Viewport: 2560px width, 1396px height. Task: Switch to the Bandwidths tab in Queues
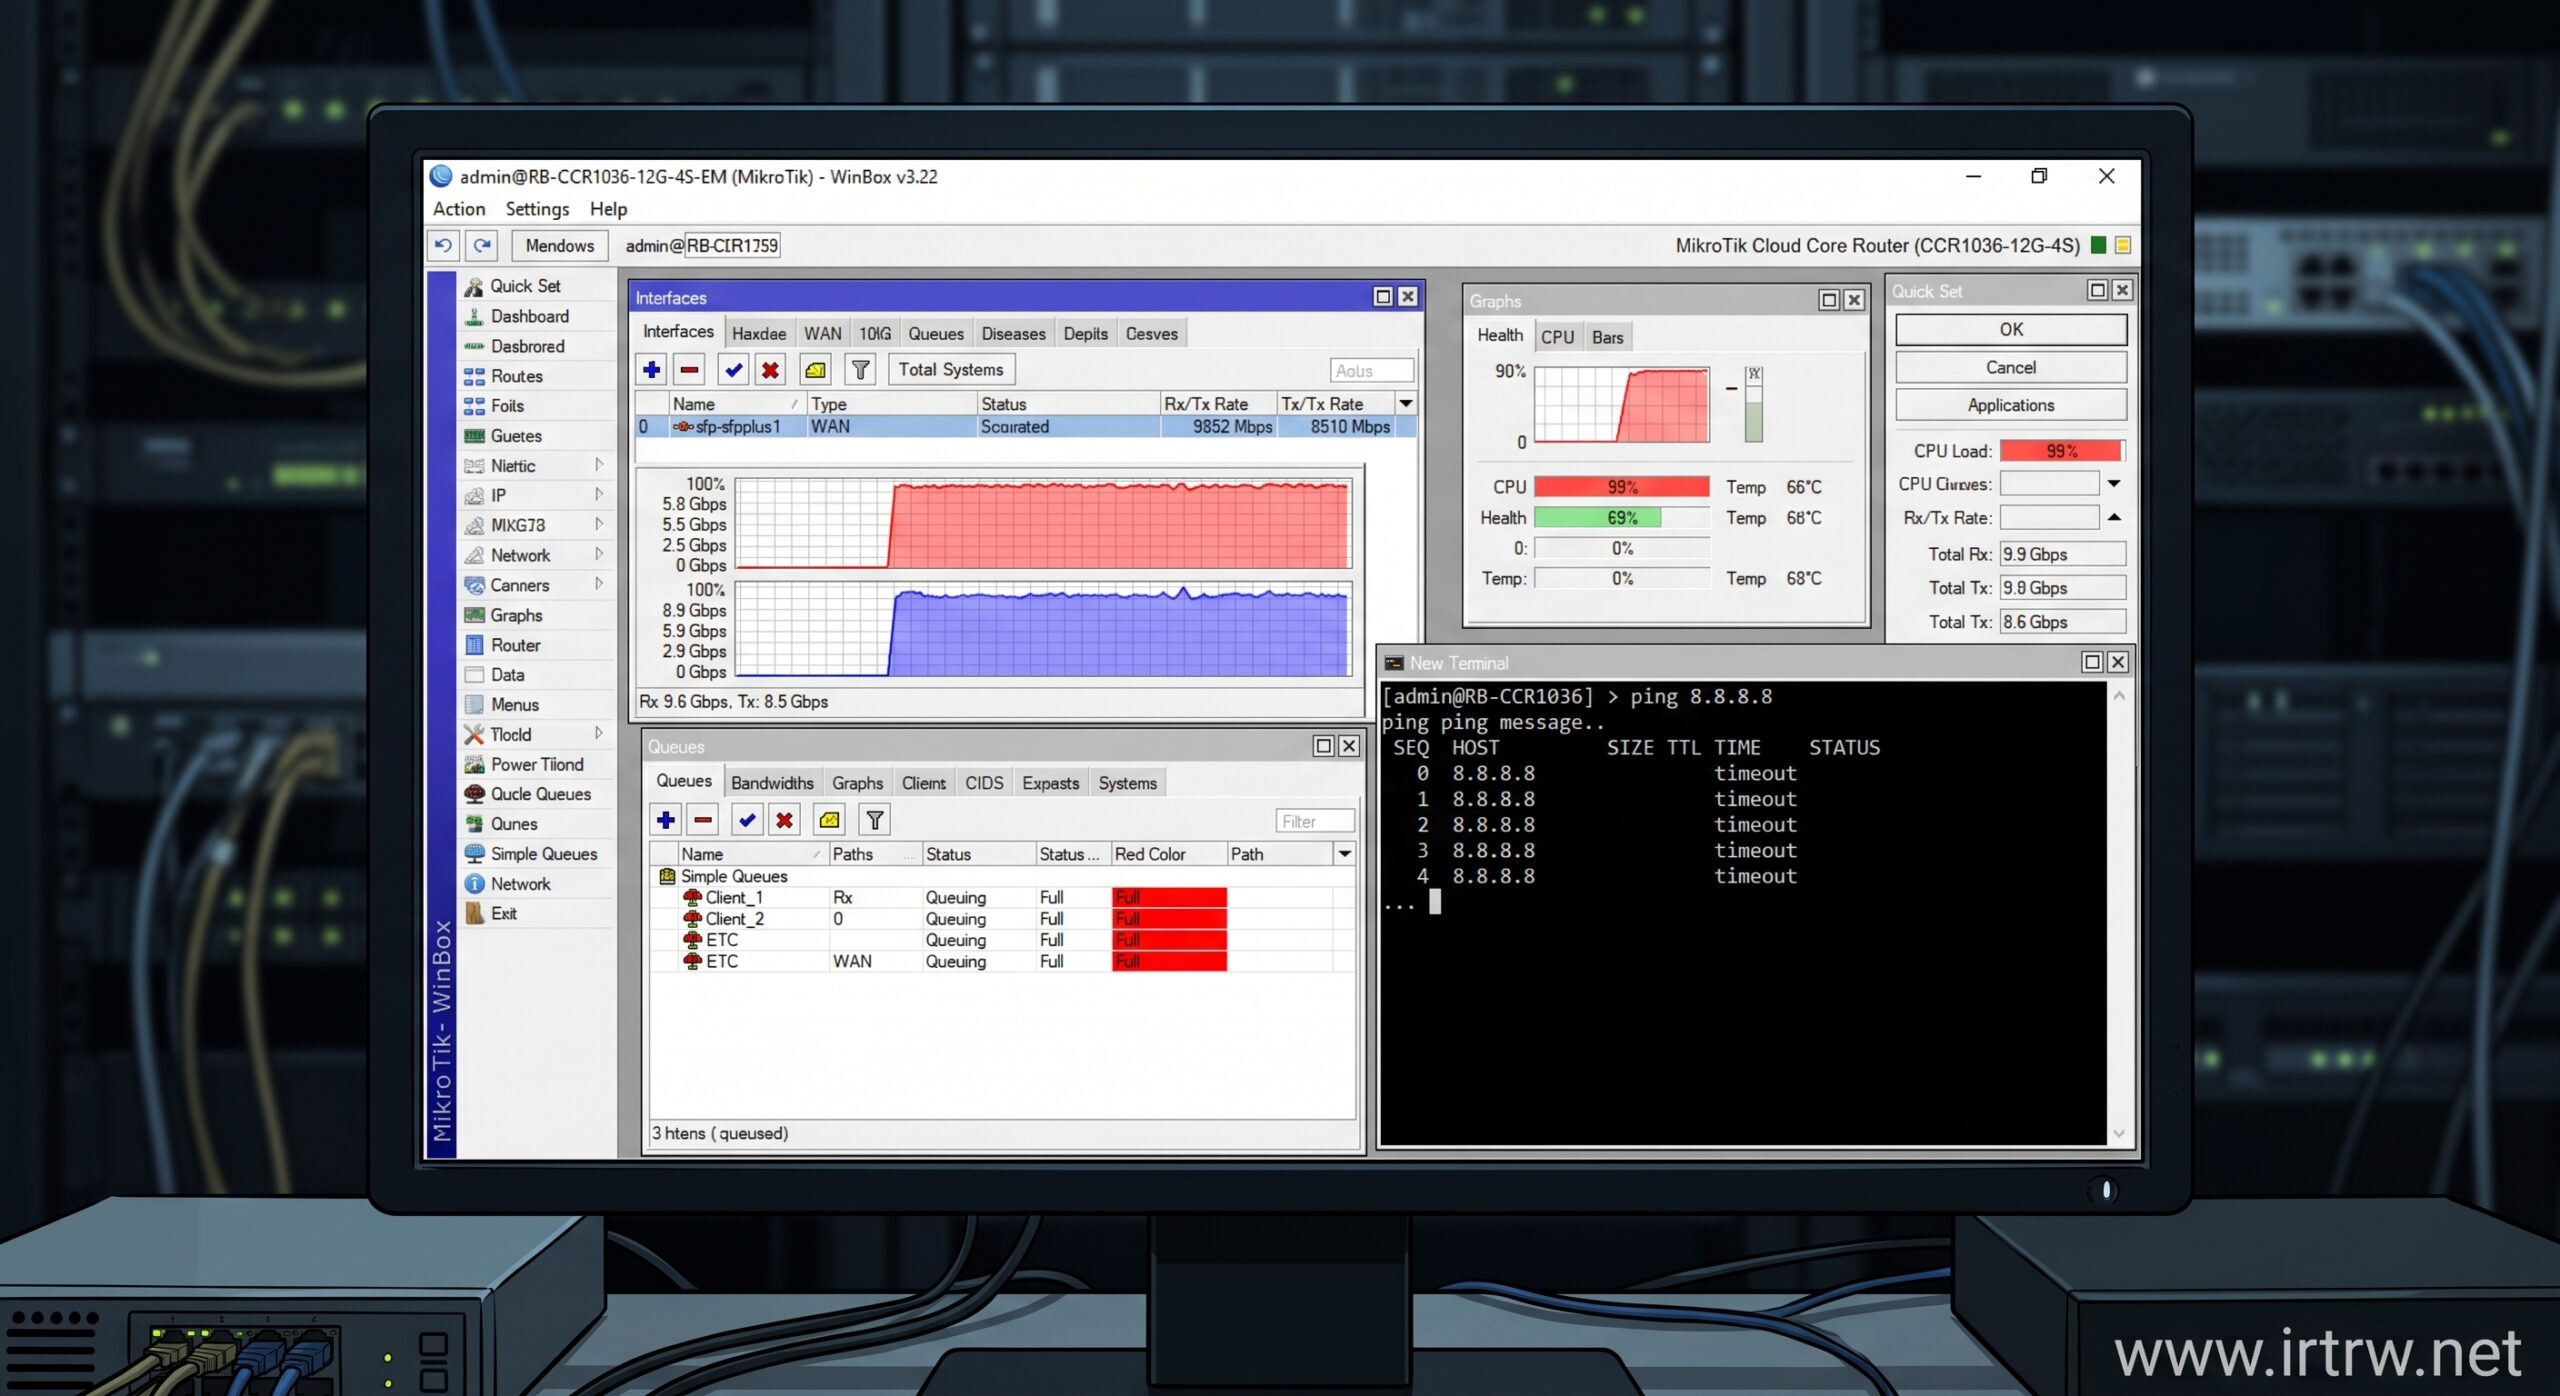point(772,783)
